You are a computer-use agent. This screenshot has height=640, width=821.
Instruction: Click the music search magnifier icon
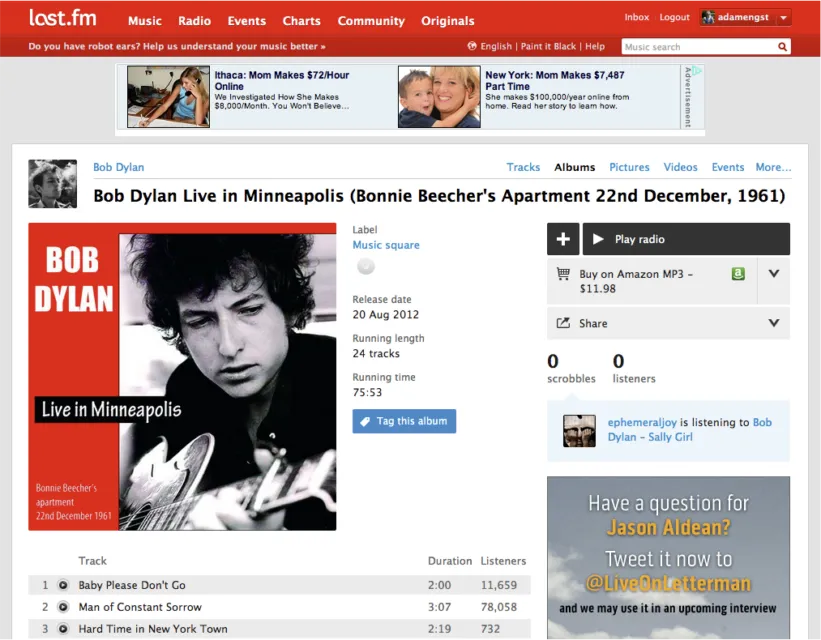coord(782,47)
